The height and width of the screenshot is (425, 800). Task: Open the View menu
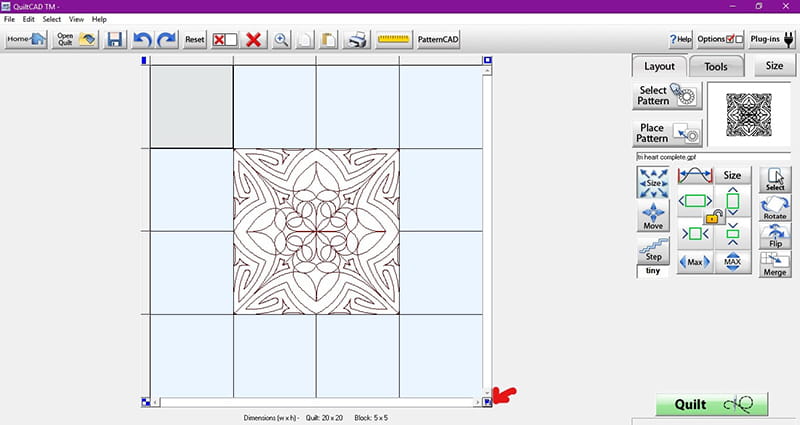(76, 19)
